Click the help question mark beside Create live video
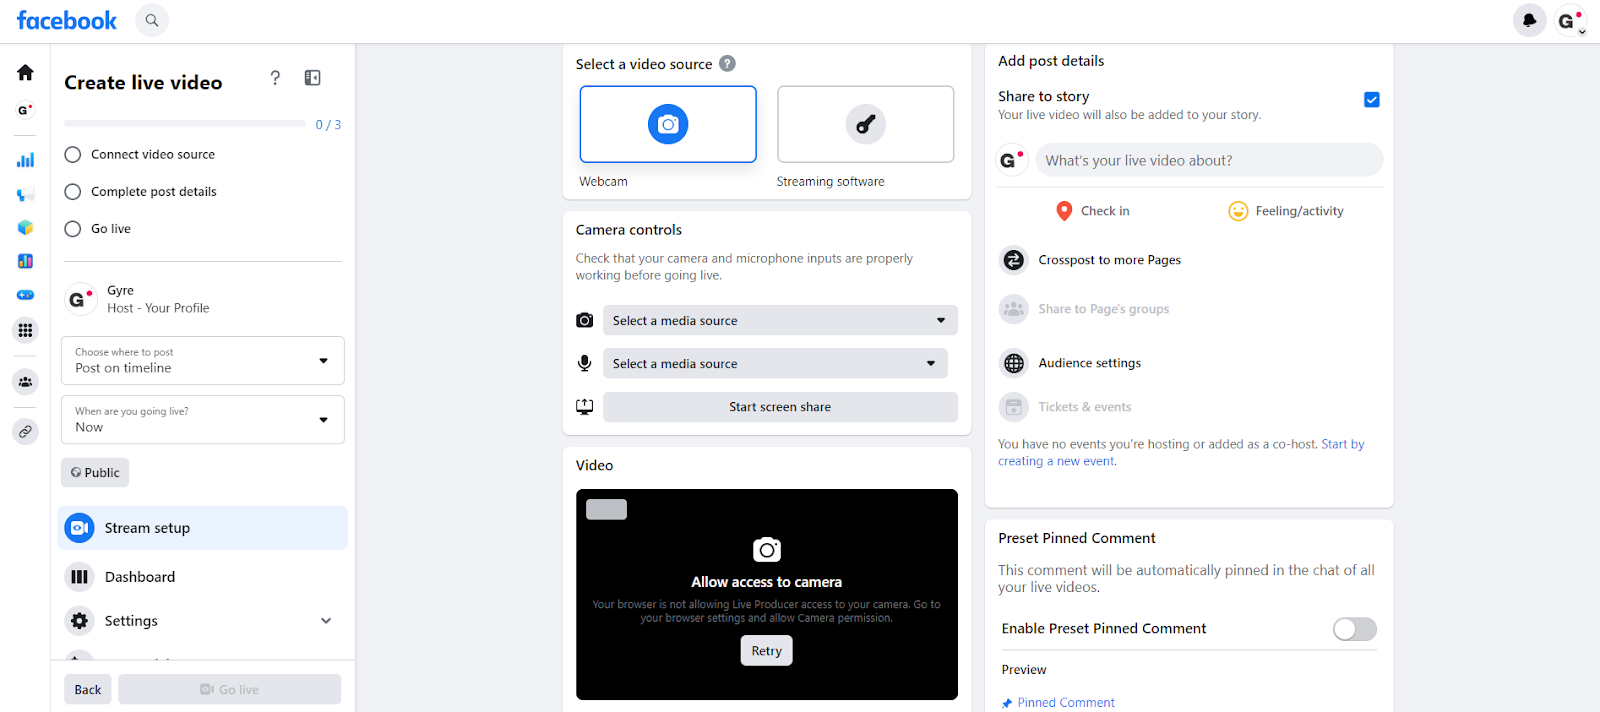The height and width of the screenshot is (712, 1600). coord(275,78)
